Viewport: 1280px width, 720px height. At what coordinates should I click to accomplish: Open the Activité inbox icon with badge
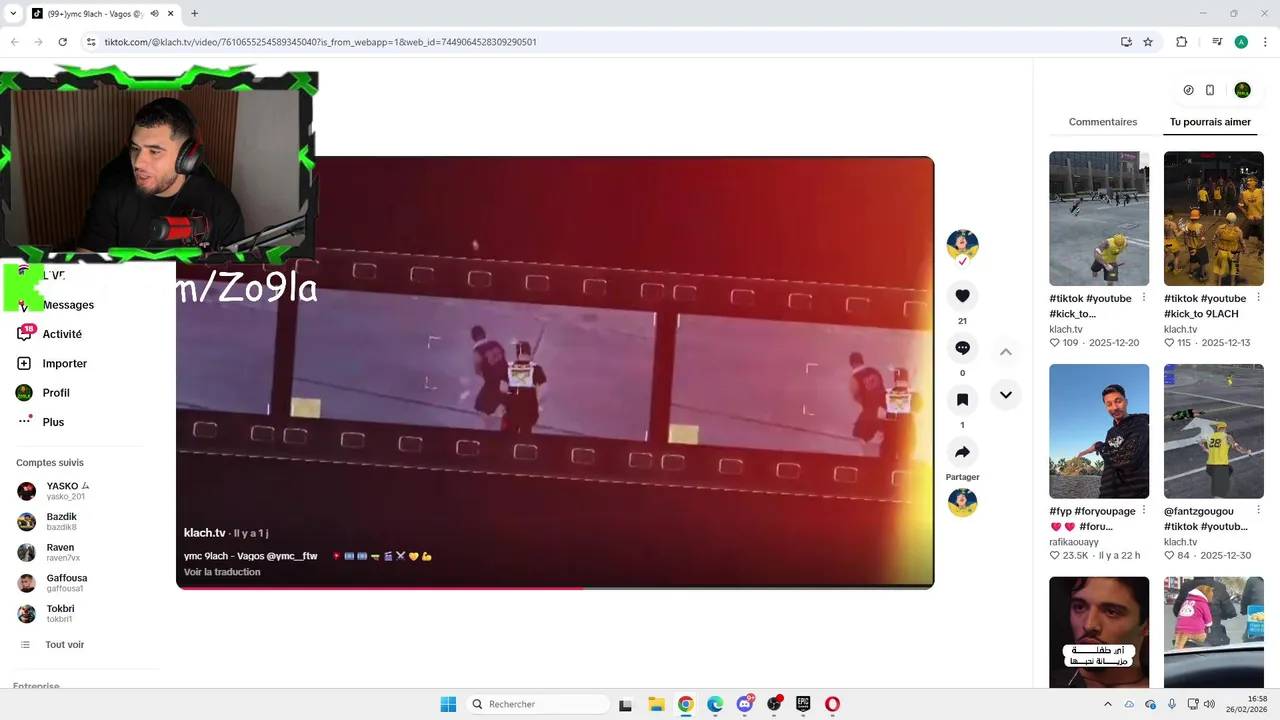[x=25, y=334]
